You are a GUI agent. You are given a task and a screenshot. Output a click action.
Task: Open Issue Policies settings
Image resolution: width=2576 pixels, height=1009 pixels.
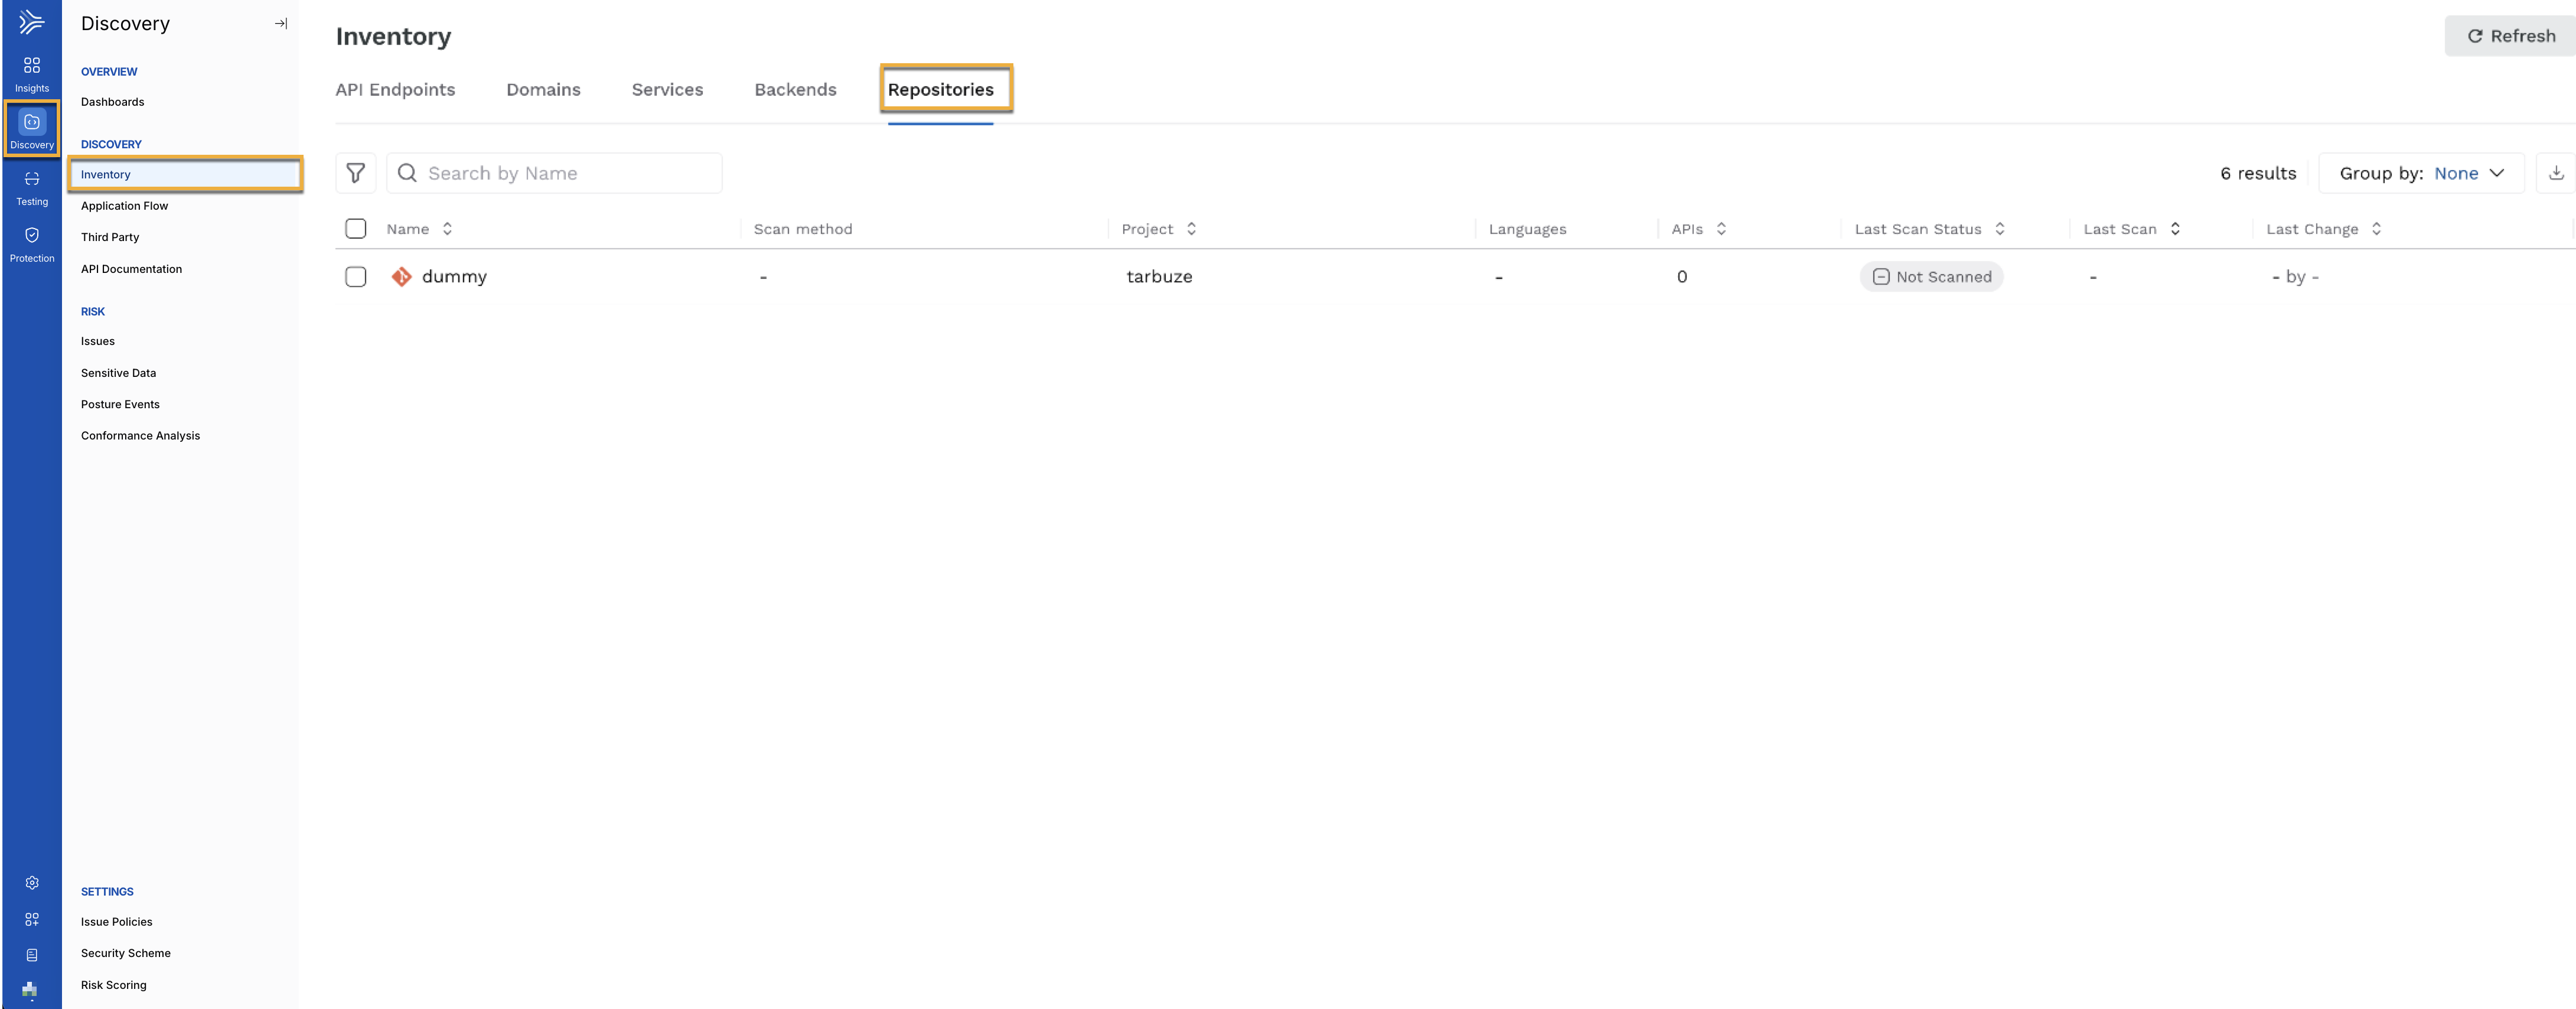coord(116,922)
